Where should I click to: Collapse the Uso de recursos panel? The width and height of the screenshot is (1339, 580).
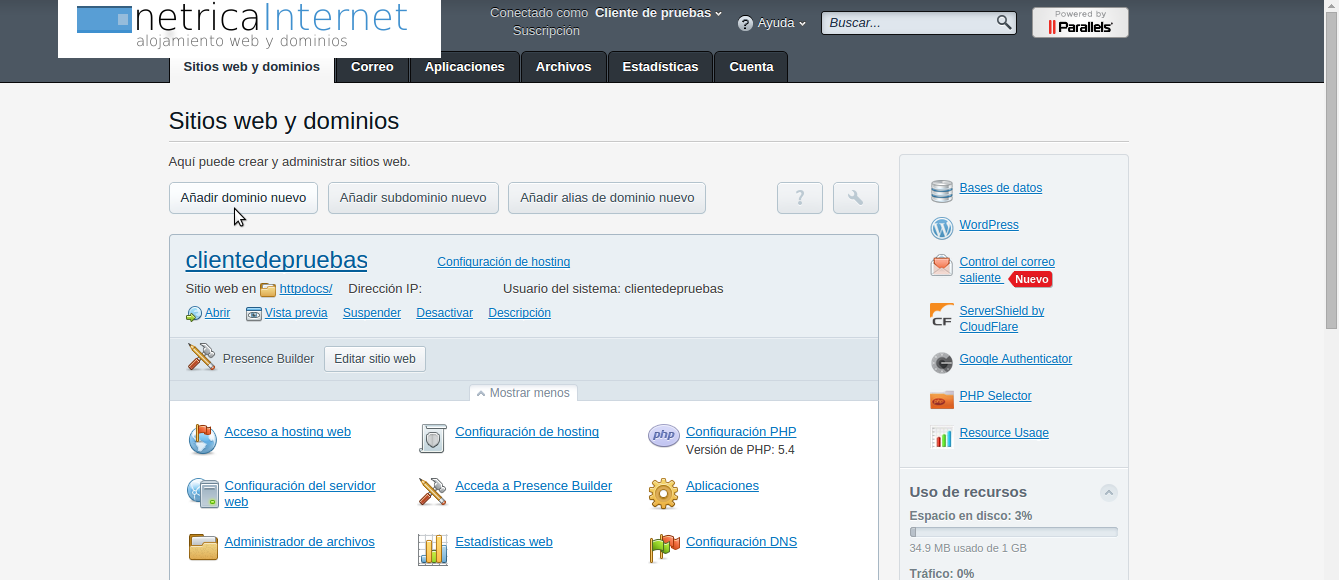point(1108,492)
